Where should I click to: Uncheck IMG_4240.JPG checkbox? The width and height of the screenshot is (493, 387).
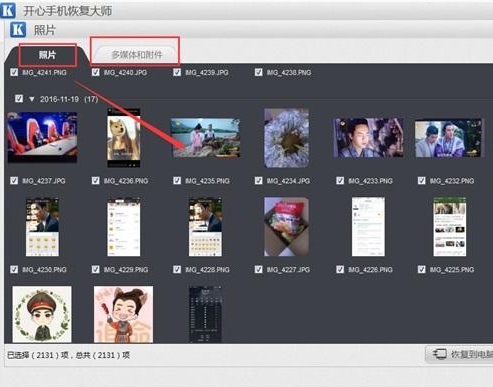96,72
